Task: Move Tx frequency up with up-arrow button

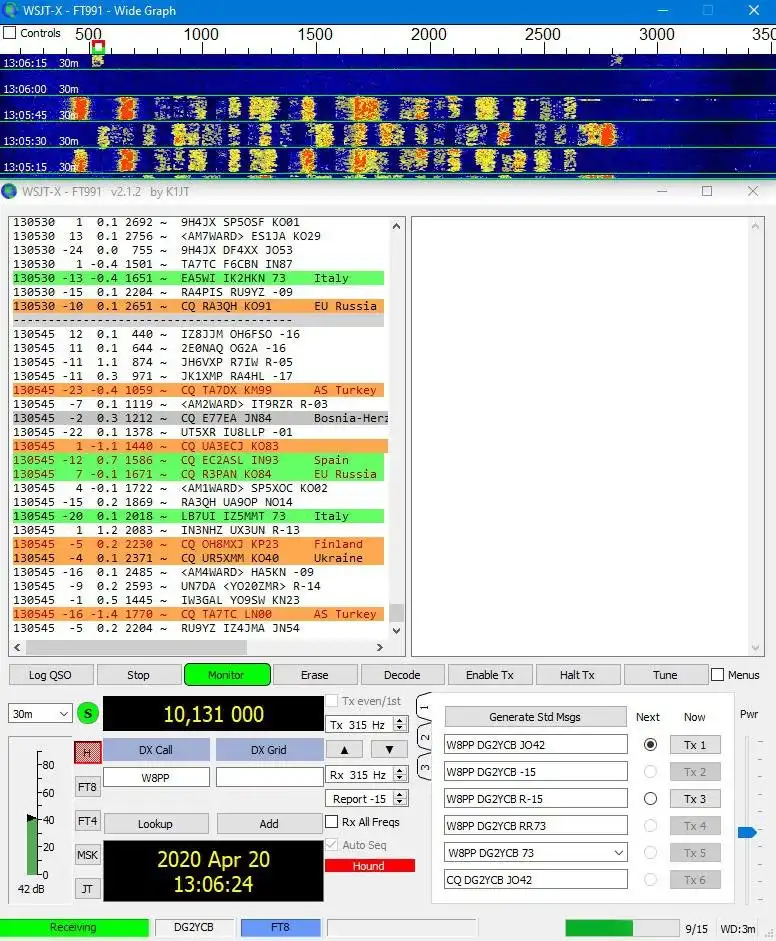Action: coord(344,750)
